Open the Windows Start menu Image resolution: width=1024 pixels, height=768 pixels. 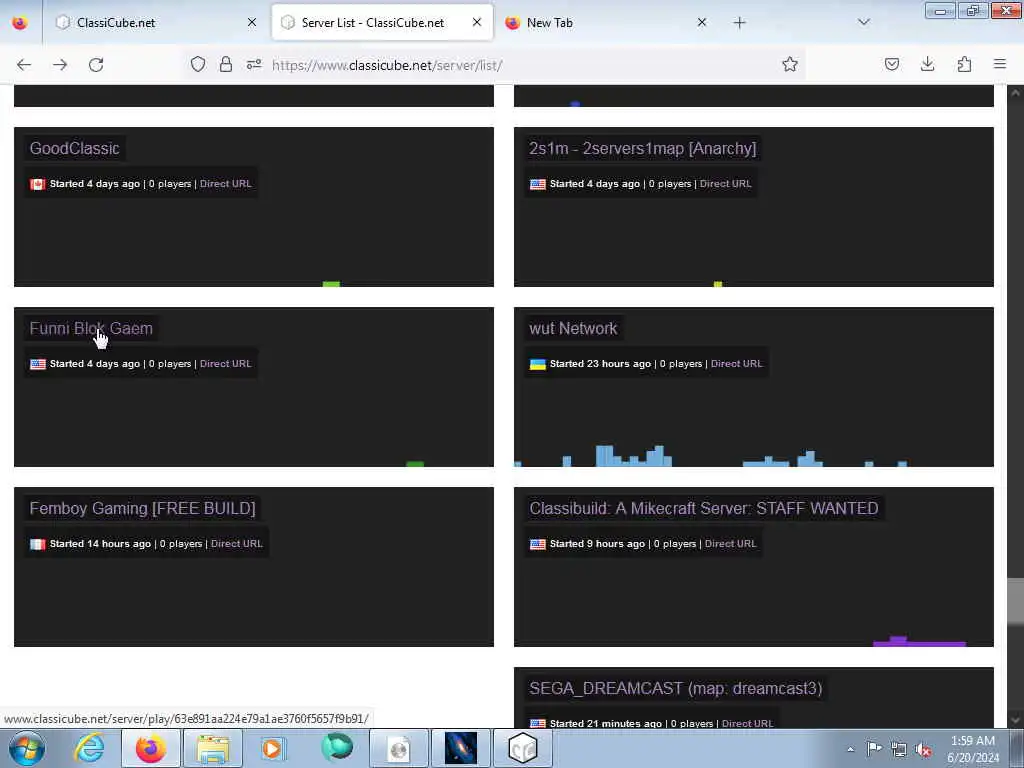point(27,748)
